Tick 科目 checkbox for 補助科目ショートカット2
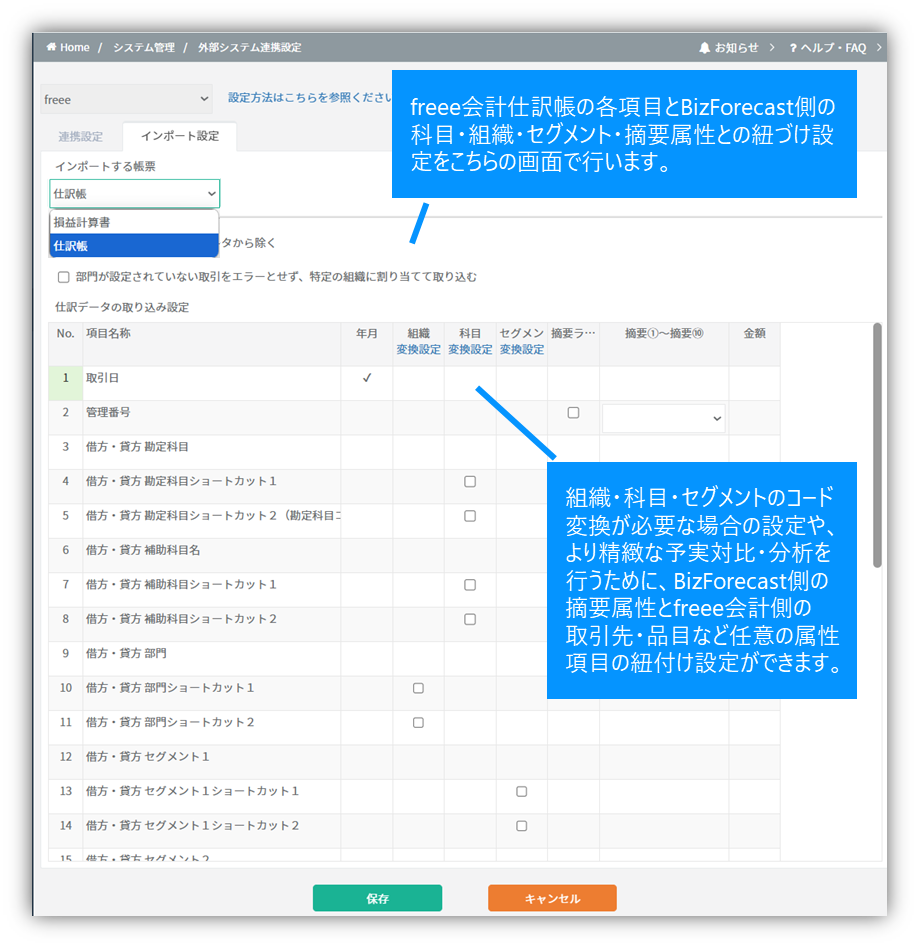This screenshot has width=919, height=948. (470, 619)
